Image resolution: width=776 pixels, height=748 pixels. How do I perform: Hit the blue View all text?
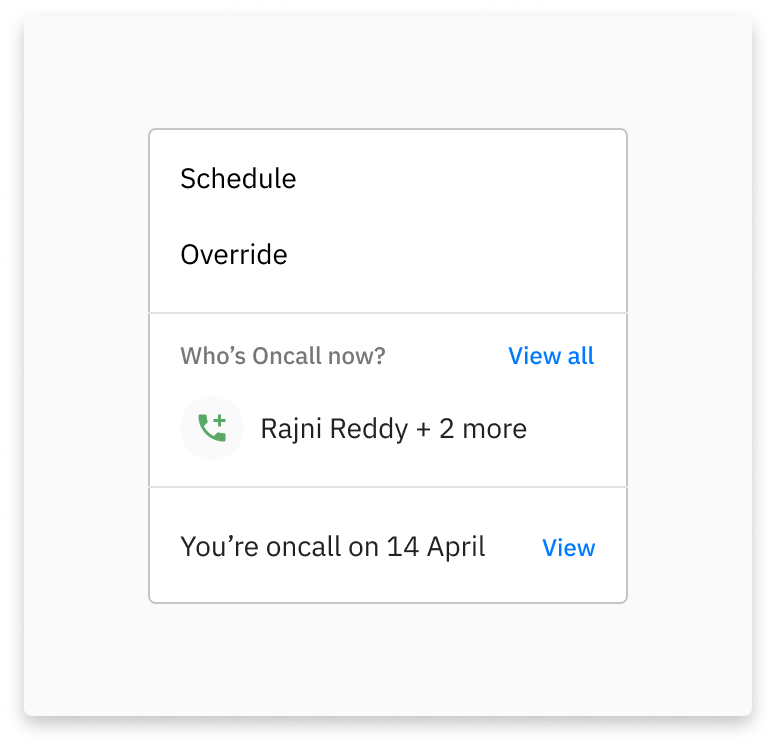click(551, 356)
